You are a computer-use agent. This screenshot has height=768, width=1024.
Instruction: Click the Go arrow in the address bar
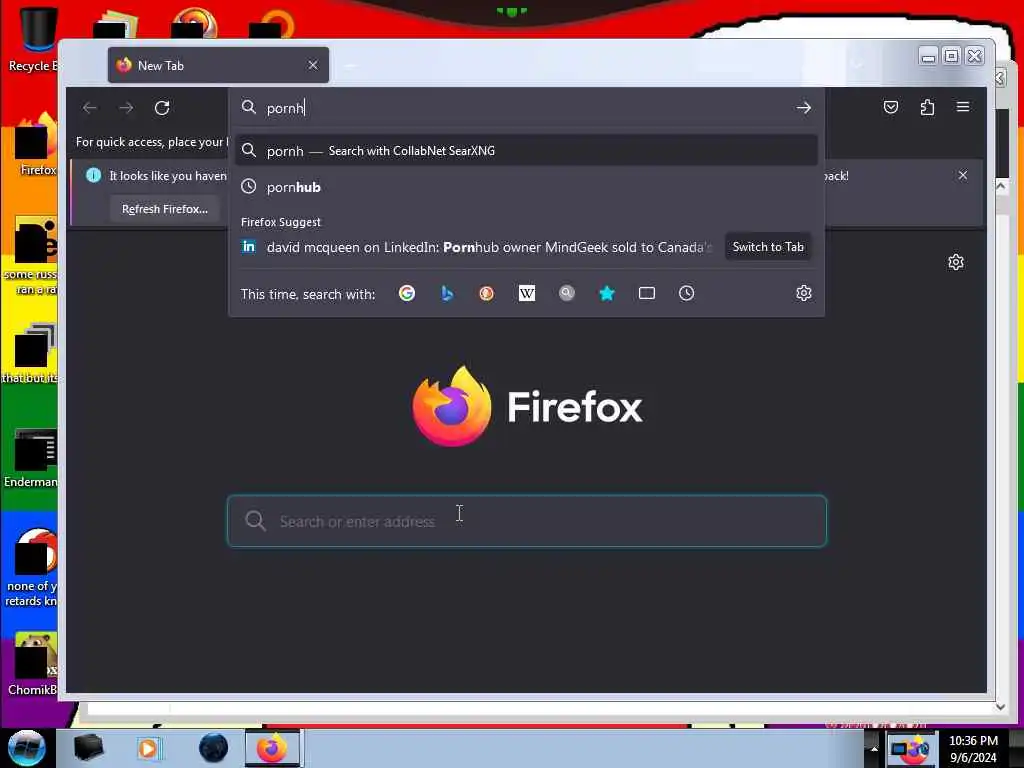click(804, 108)
